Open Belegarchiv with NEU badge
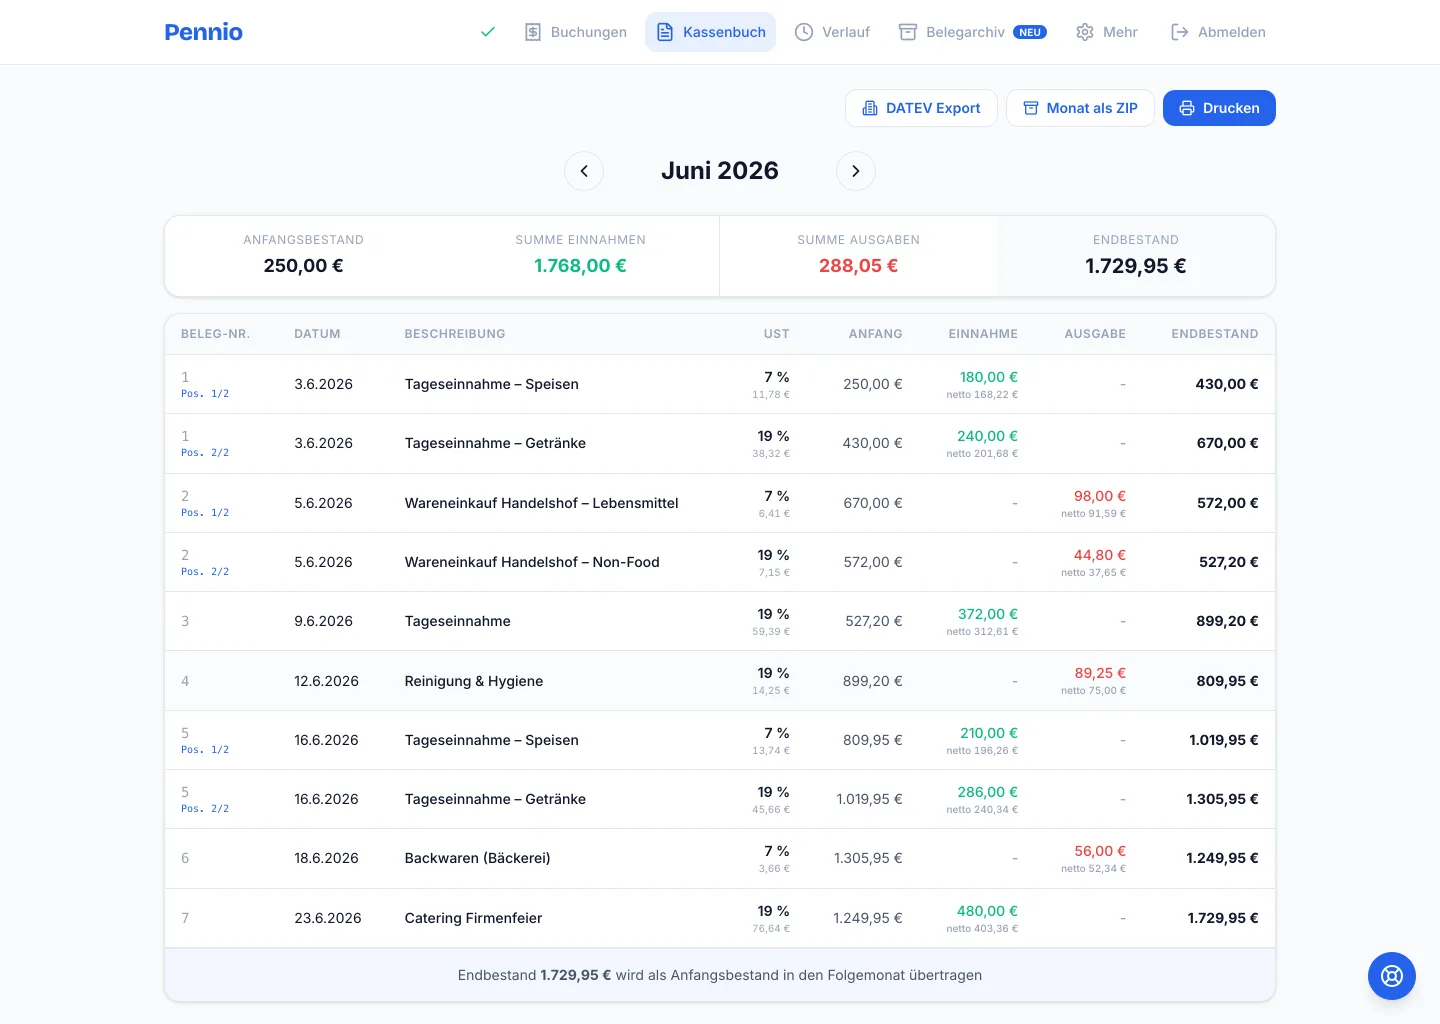Screen dimensions: 1440x1024 click(972, 32)
